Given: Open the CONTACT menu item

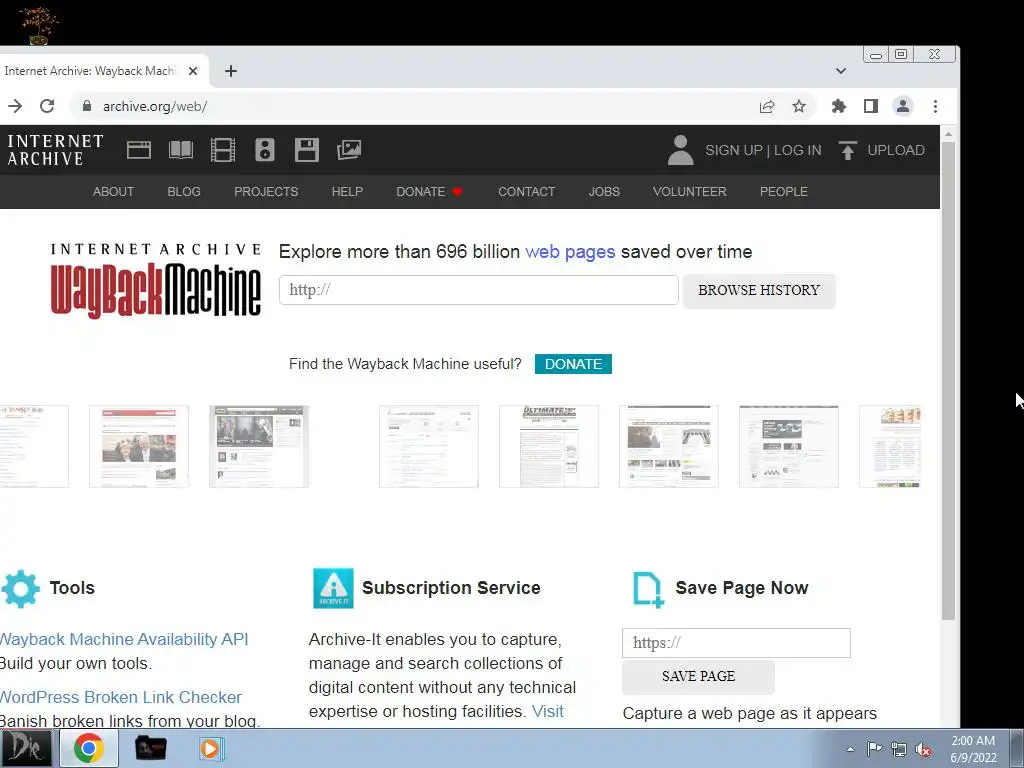Looking at the screenshot, I should coord(526,192).
